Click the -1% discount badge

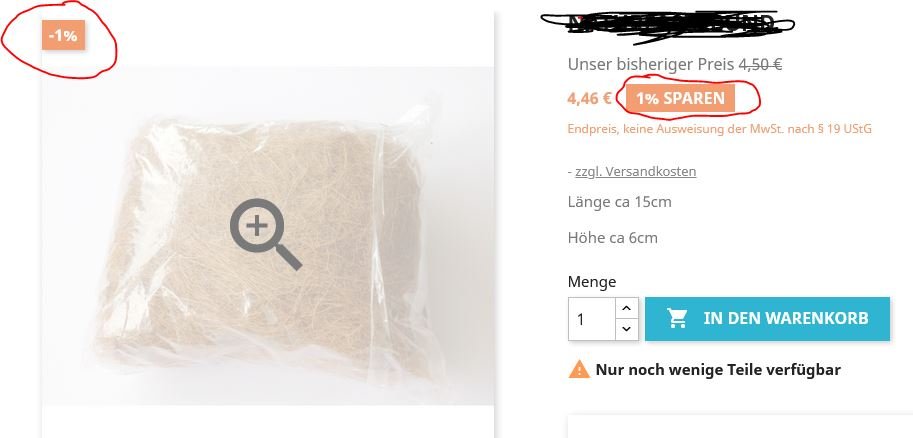pos(63,35)
